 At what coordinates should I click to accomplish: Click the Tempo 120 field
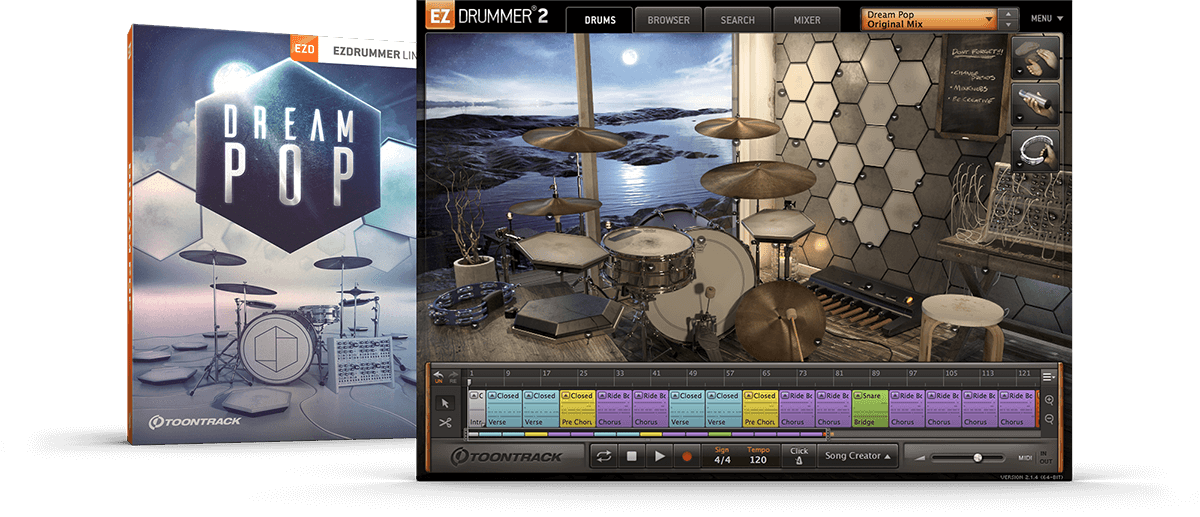pyautogui.click(x=757, y=456)
